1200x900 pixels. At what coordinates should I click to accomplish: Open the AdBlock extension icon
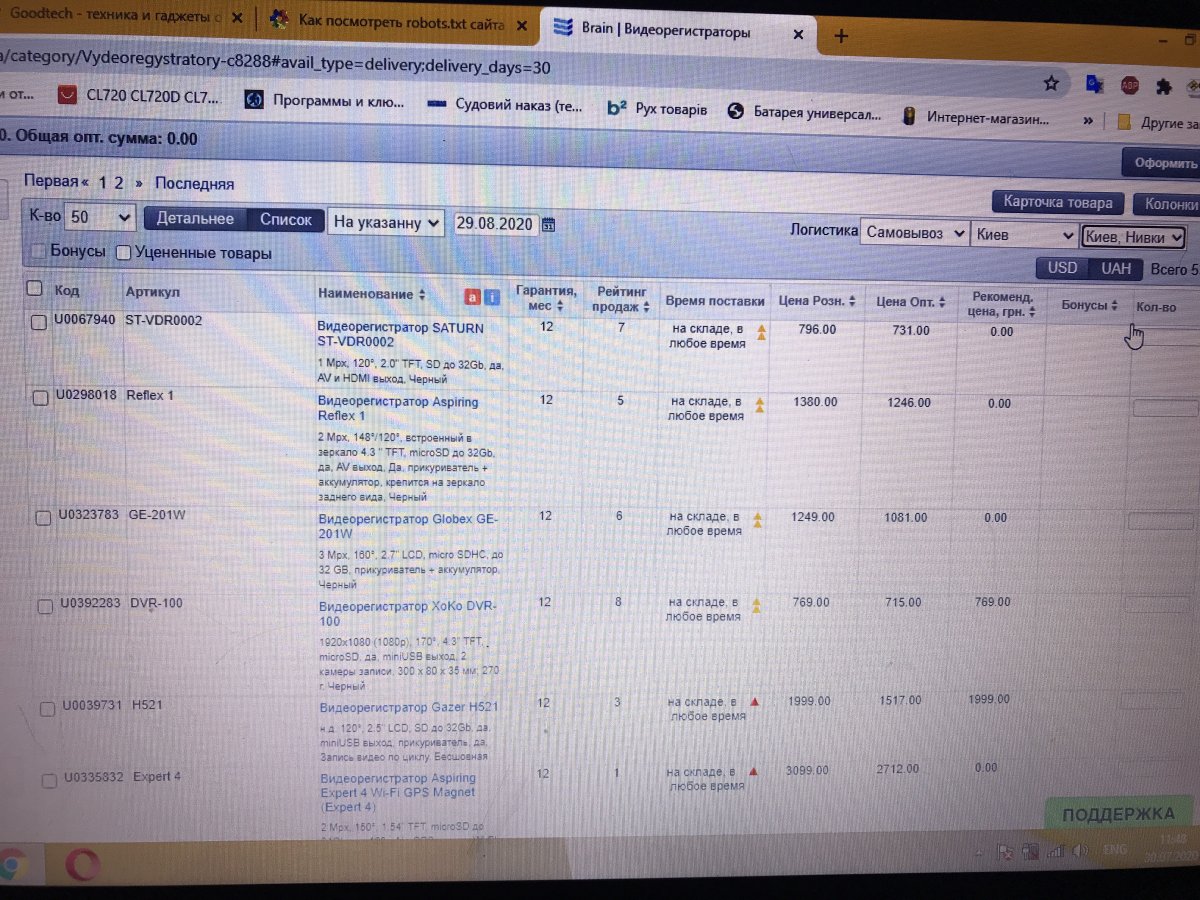[1129, 85]
